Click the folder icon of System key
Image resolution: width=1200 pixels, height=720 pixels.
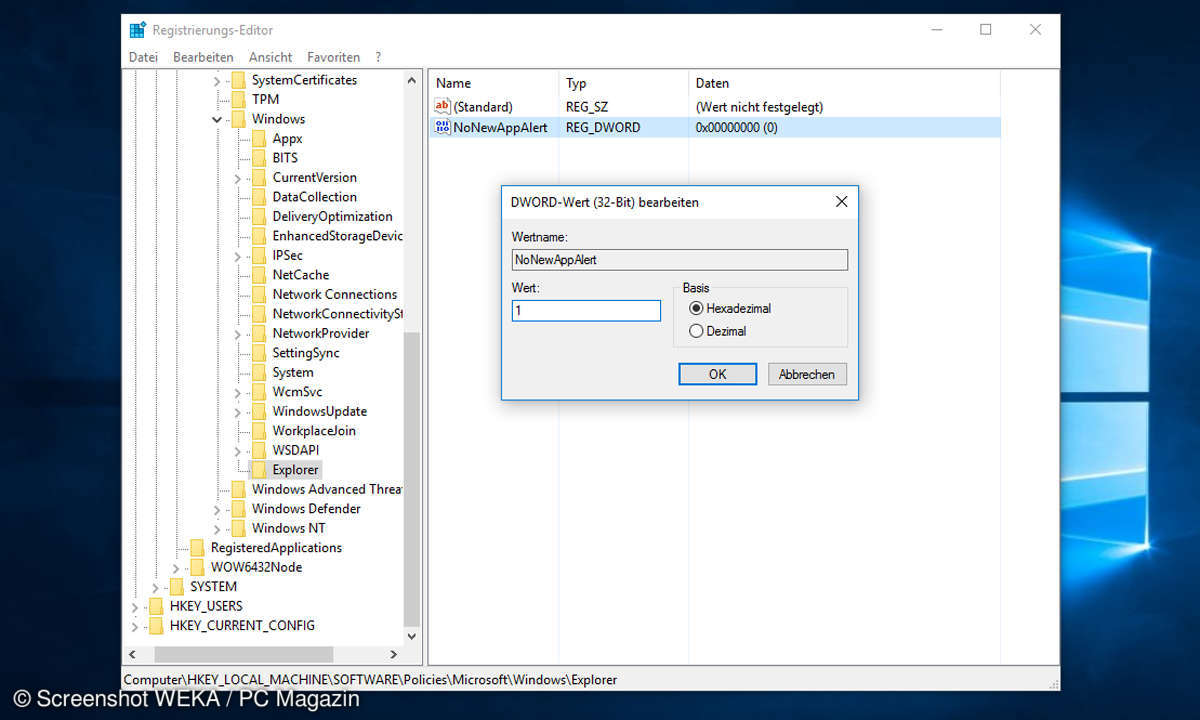pos(259,372)
